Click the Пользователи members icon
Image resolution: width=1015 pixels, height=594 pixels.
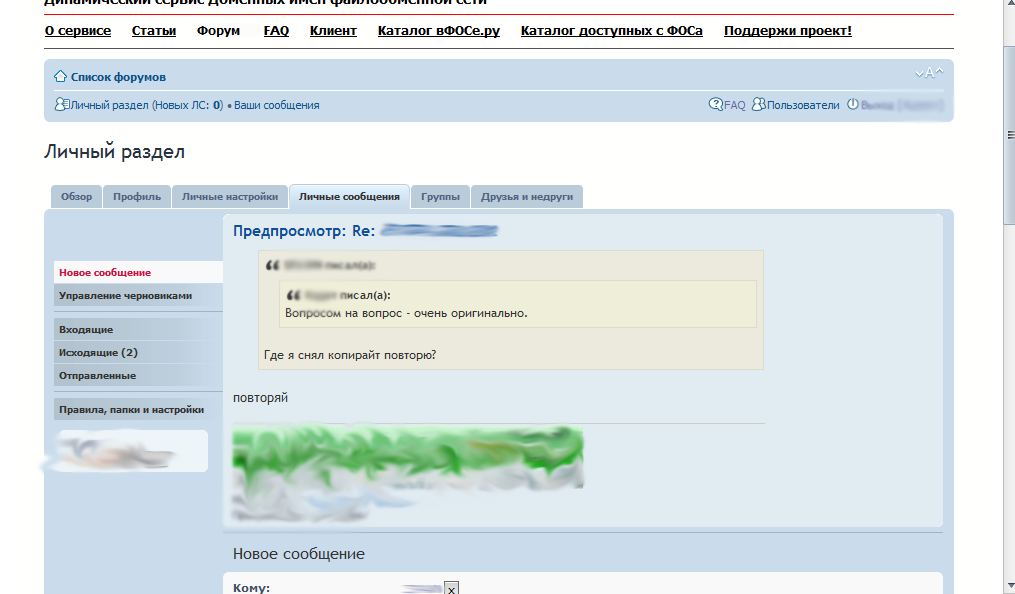[758, 104]
